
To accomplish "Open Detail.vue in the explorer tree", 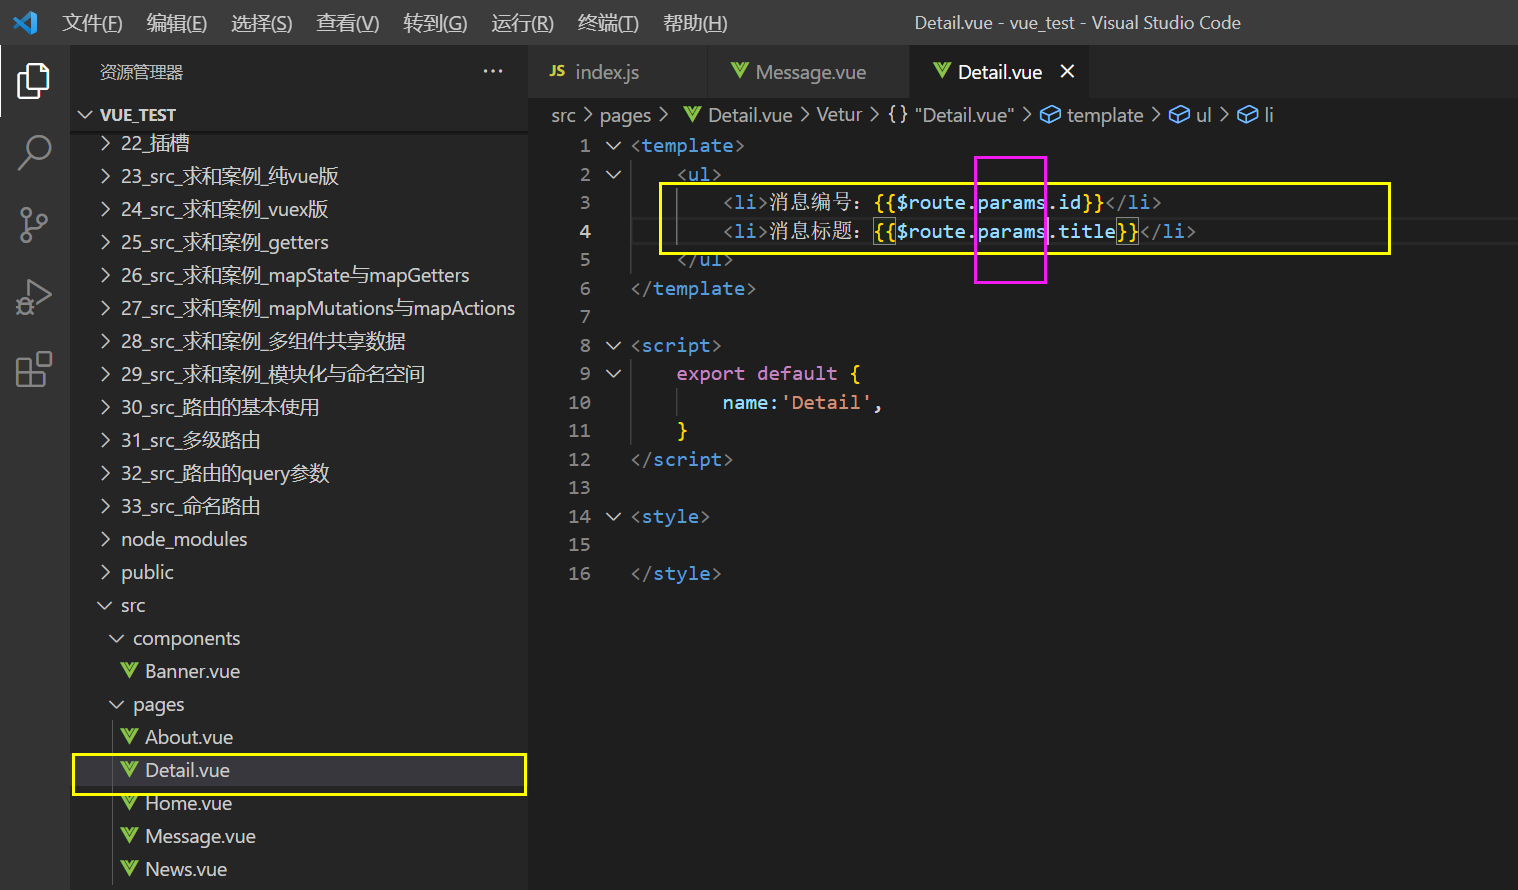I will pyautogui.click(x=299, y=770).
